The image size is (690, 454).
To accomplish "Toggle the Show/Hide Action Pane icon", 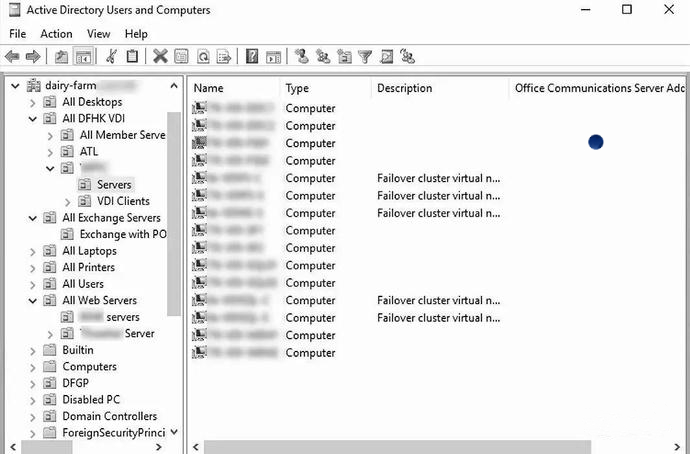I will [x=272, y=57].
